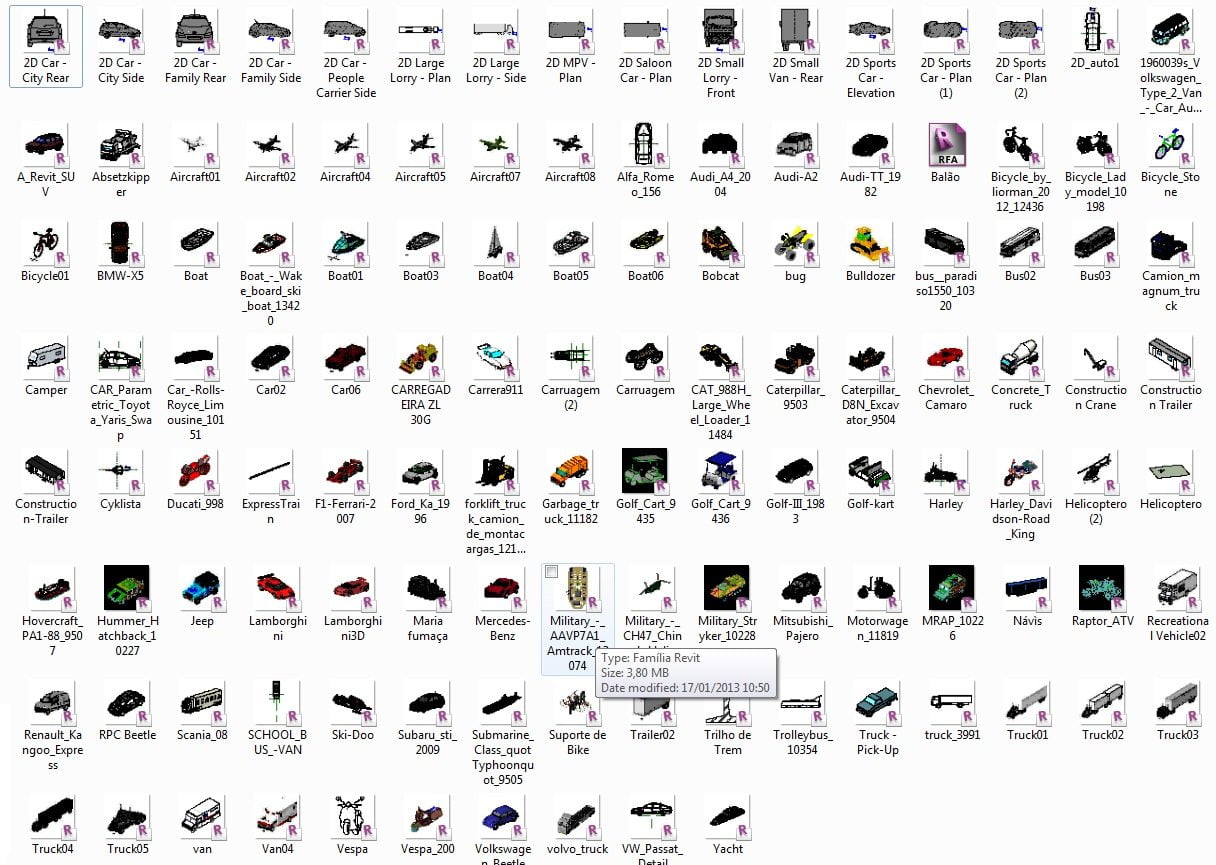
Task: Select the Vespa file icon
Action: pyautogui.click(x=352, y=816)
